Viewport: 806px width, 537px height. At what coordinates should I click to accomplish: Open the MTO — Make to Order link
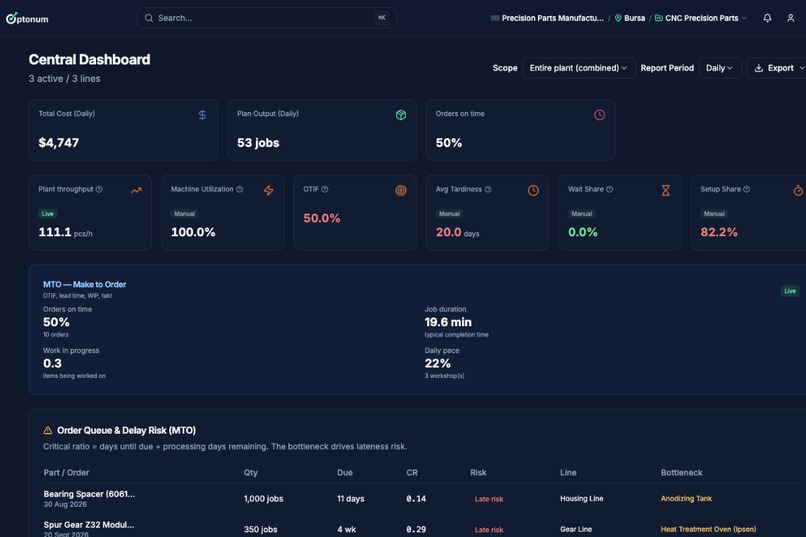point(85,284)
